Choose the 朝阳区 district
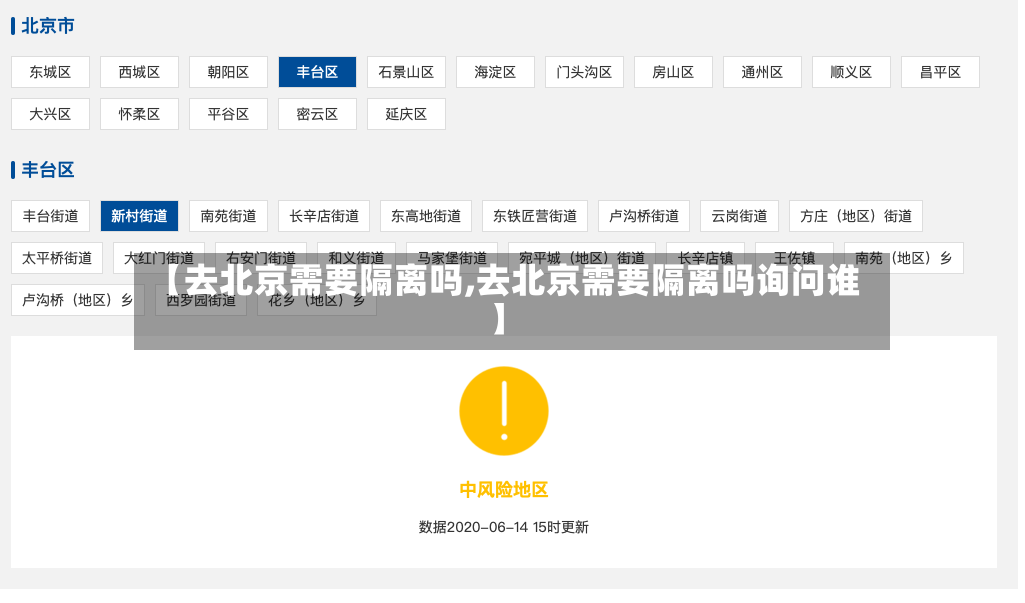The width and height of the screenshot is (1025, 603). click(x=228, y=73)
